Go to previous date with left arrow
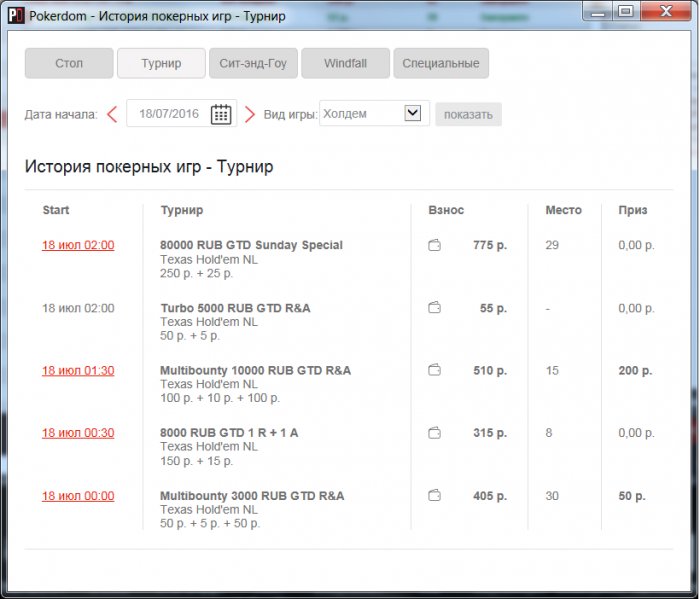The height and width of the screenshot is (599, 700). 112,114
